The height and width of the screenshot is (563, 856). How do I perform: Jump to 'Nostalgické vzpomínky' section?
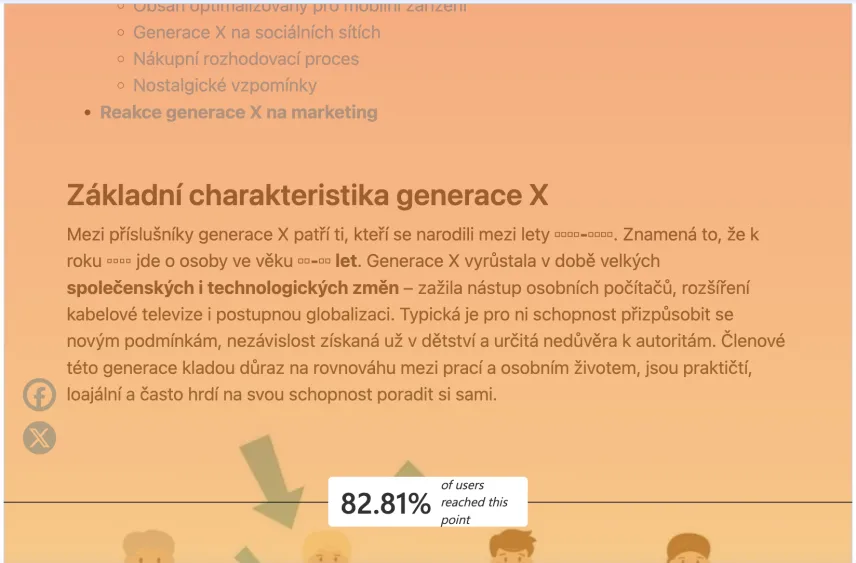[x=224, y=86]
